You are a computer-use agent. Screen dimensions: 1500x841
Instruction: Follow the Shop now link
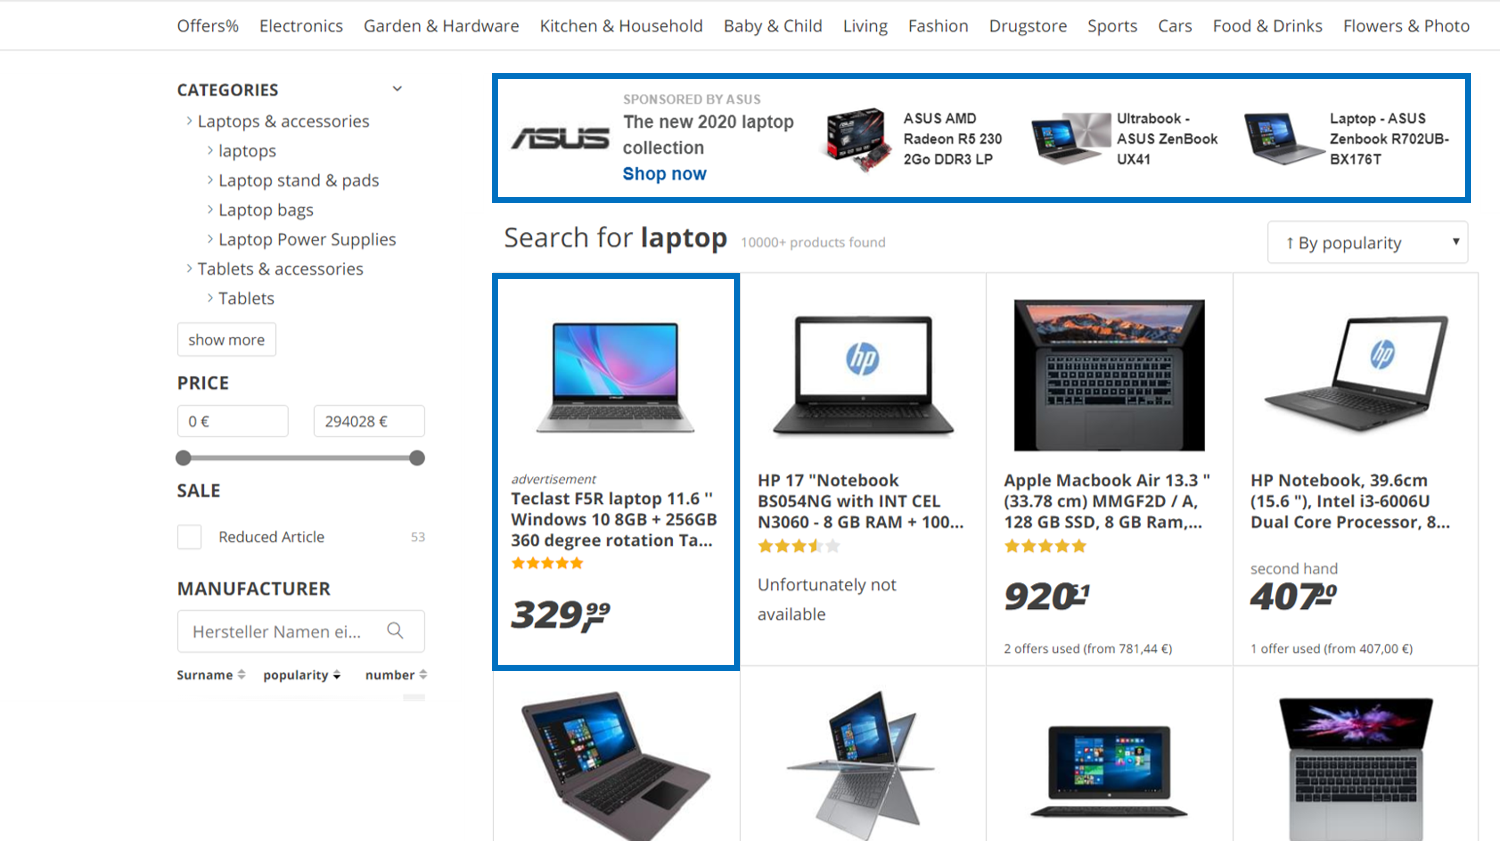(664, 174)
